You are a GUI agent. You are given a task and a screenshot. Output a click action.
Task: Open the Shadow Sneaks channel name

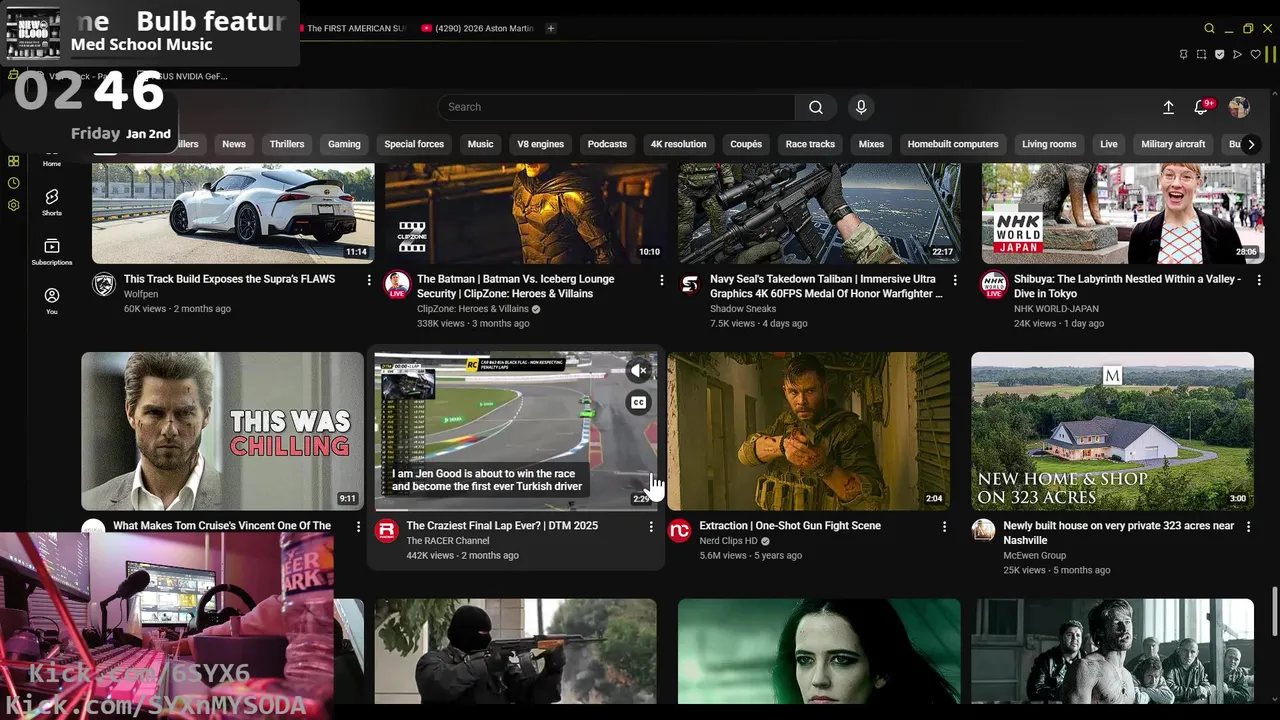point(743,309)
